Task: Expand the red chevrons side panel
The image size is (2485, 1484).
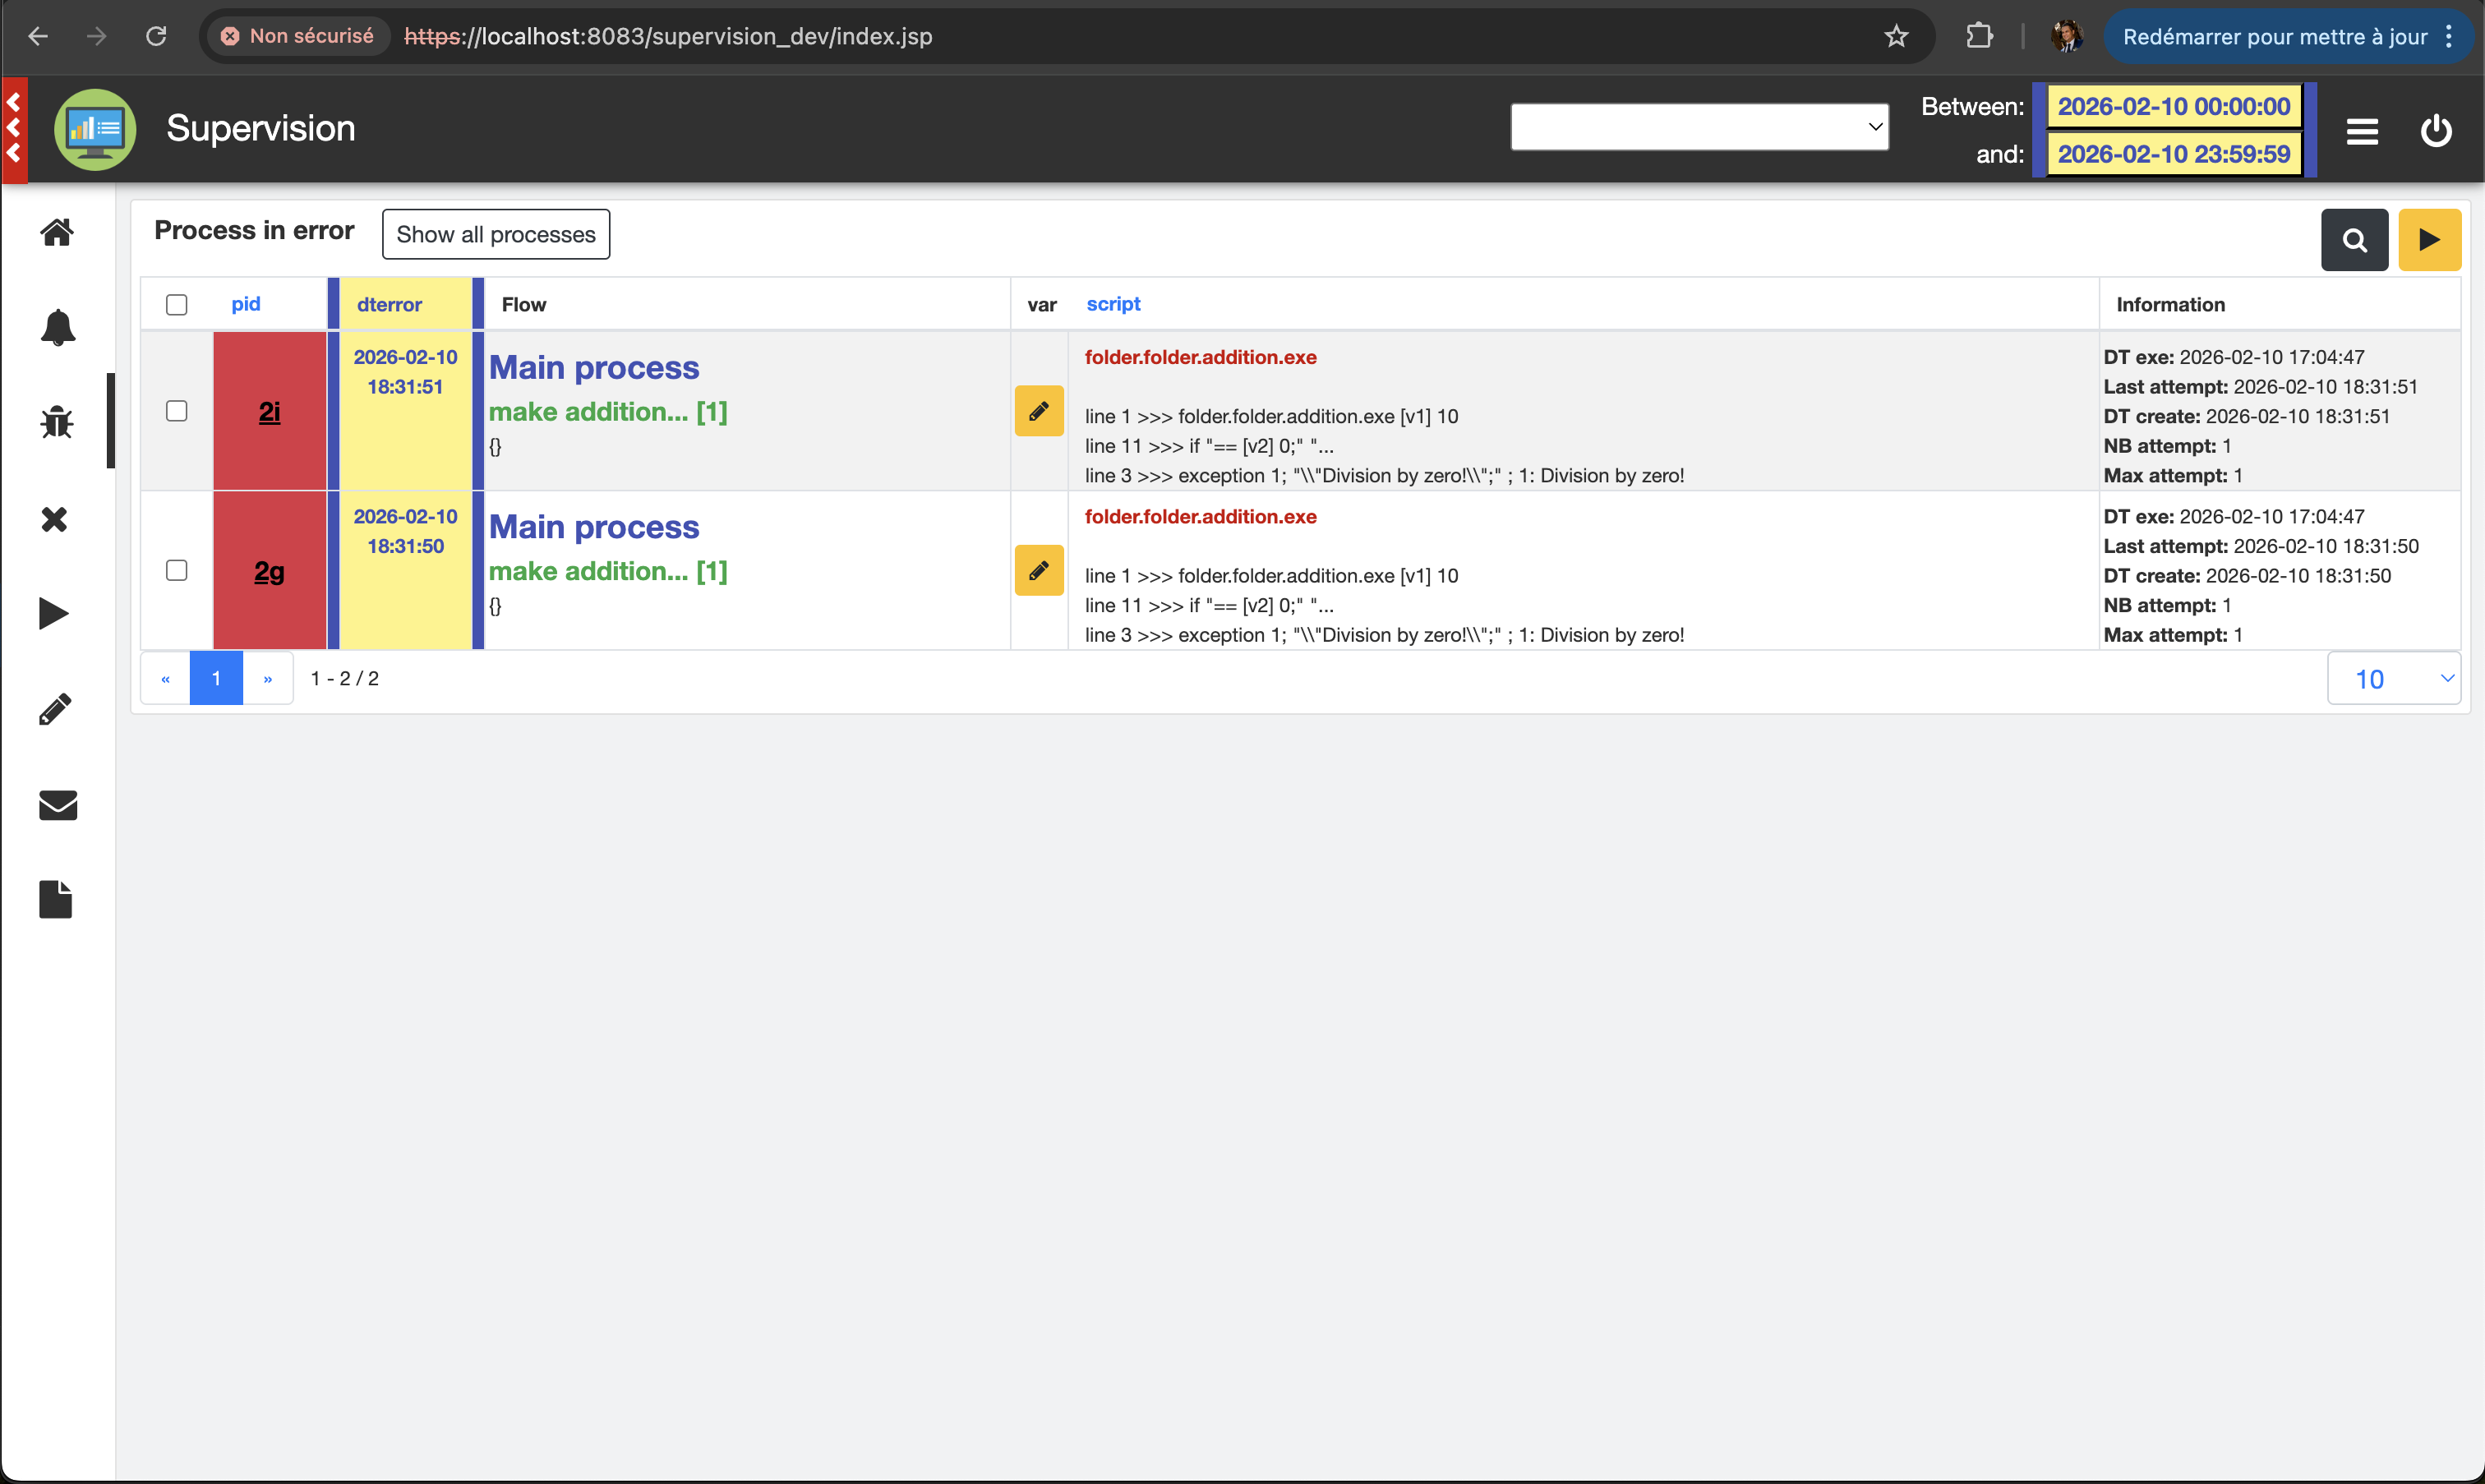Action: pyautogui.click(x=14, y=128)
